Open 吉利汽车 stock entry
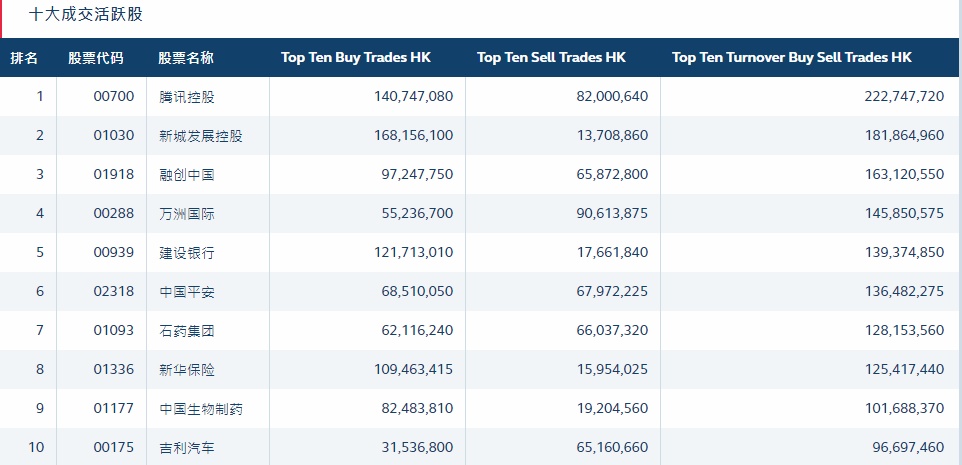 point(186,448)
